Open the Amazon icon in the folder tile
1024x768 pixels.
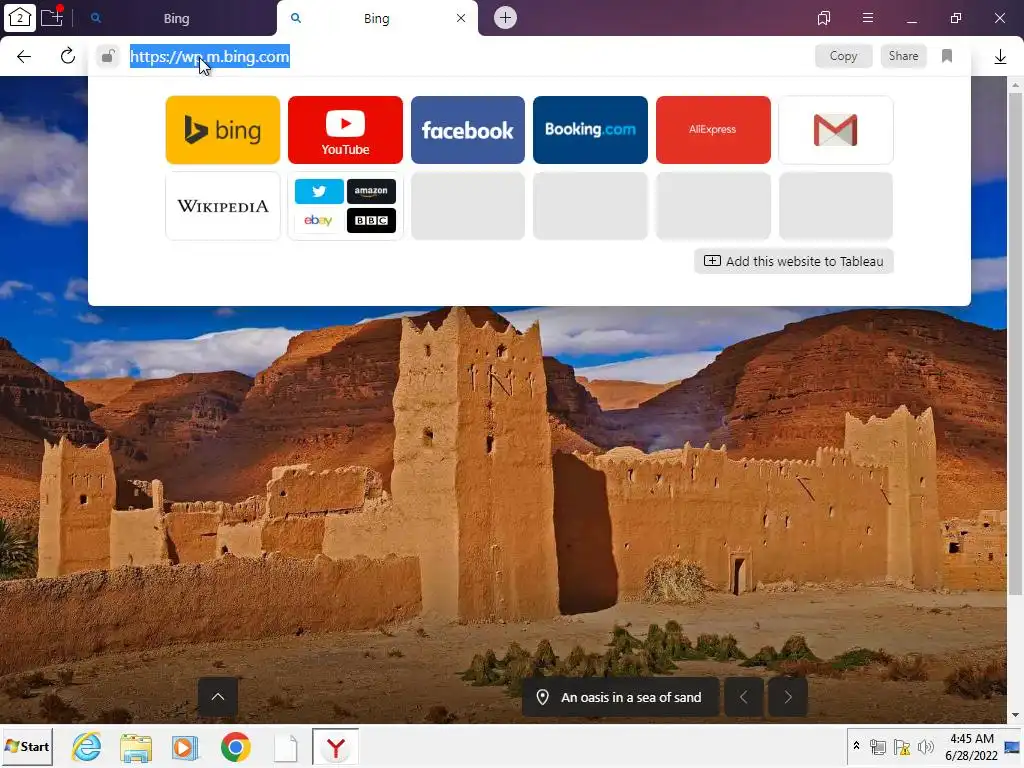(x=371, y=191)
